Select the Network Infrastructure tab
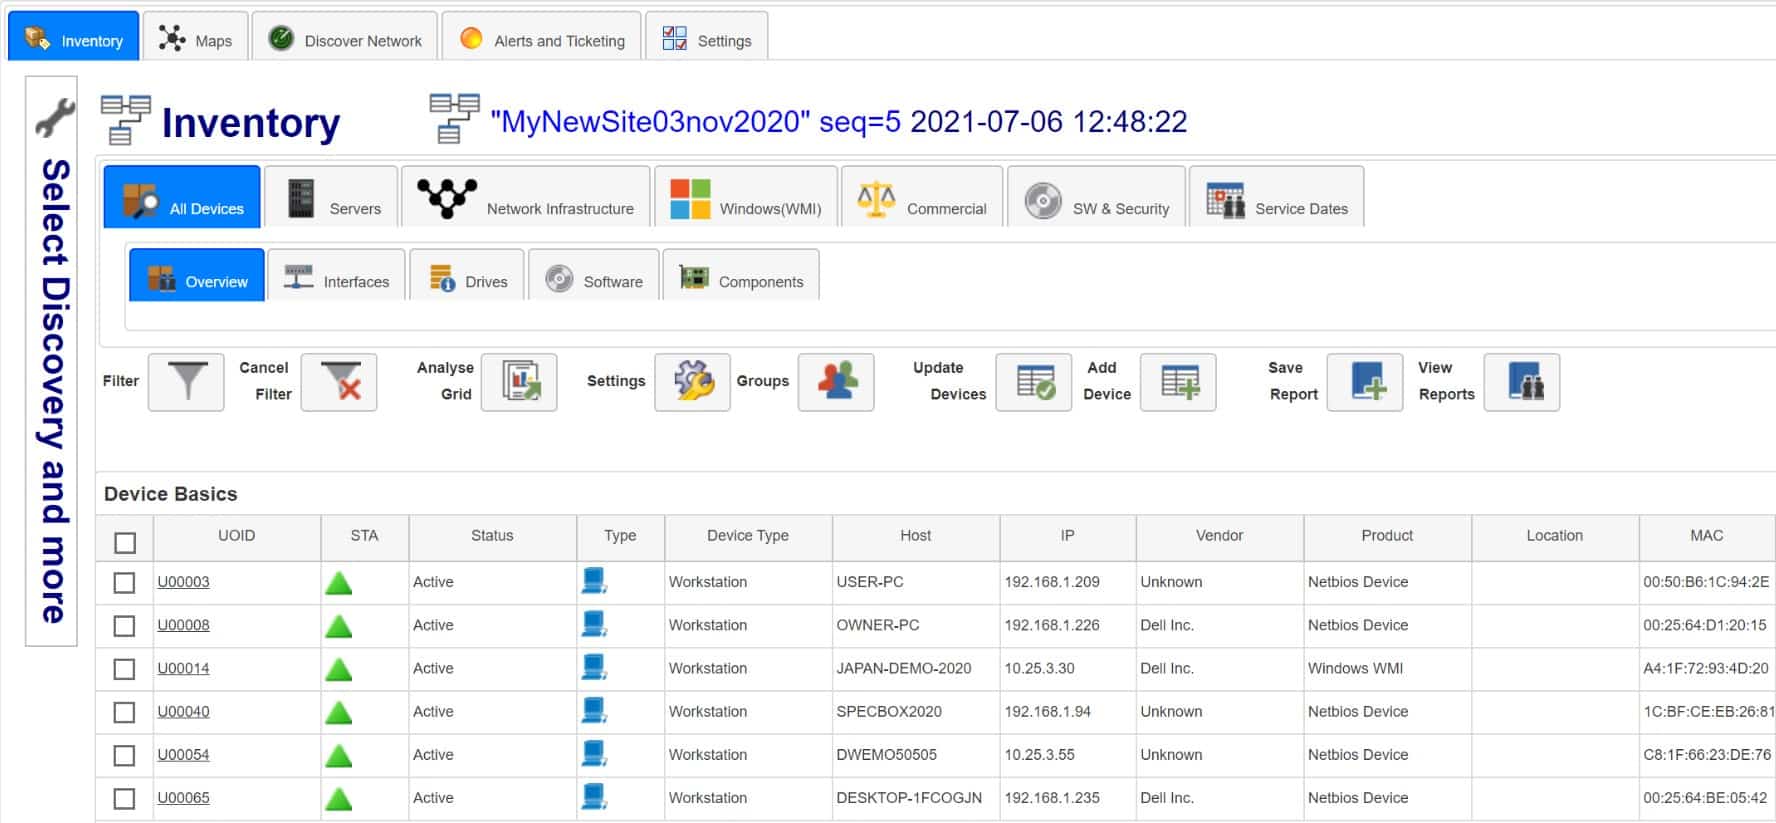 (x=526, y=197)
